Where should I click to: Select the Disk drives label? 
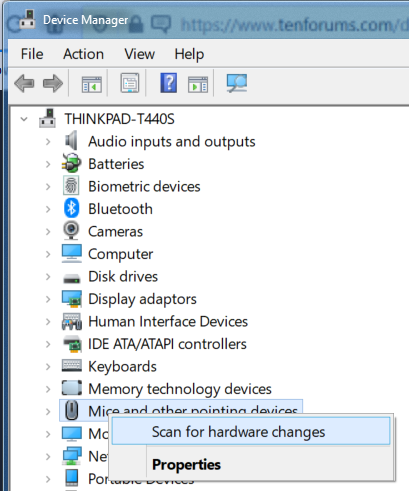coord(123,277)
